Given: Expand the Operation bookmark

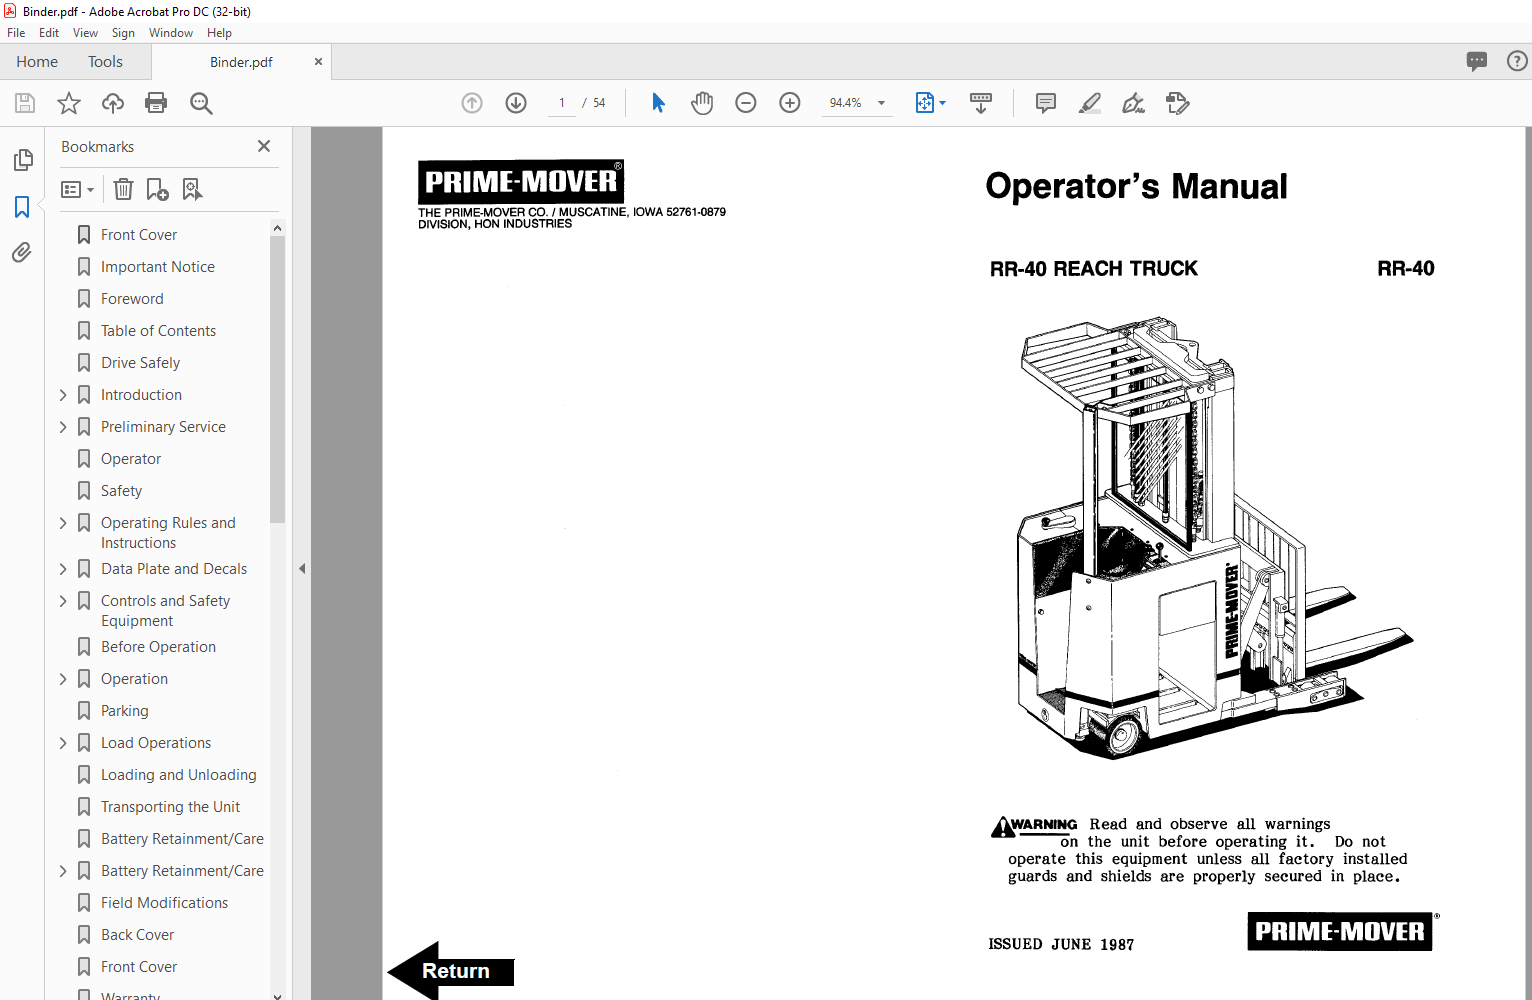Looking at the screenshot, I should click(63, 679).
